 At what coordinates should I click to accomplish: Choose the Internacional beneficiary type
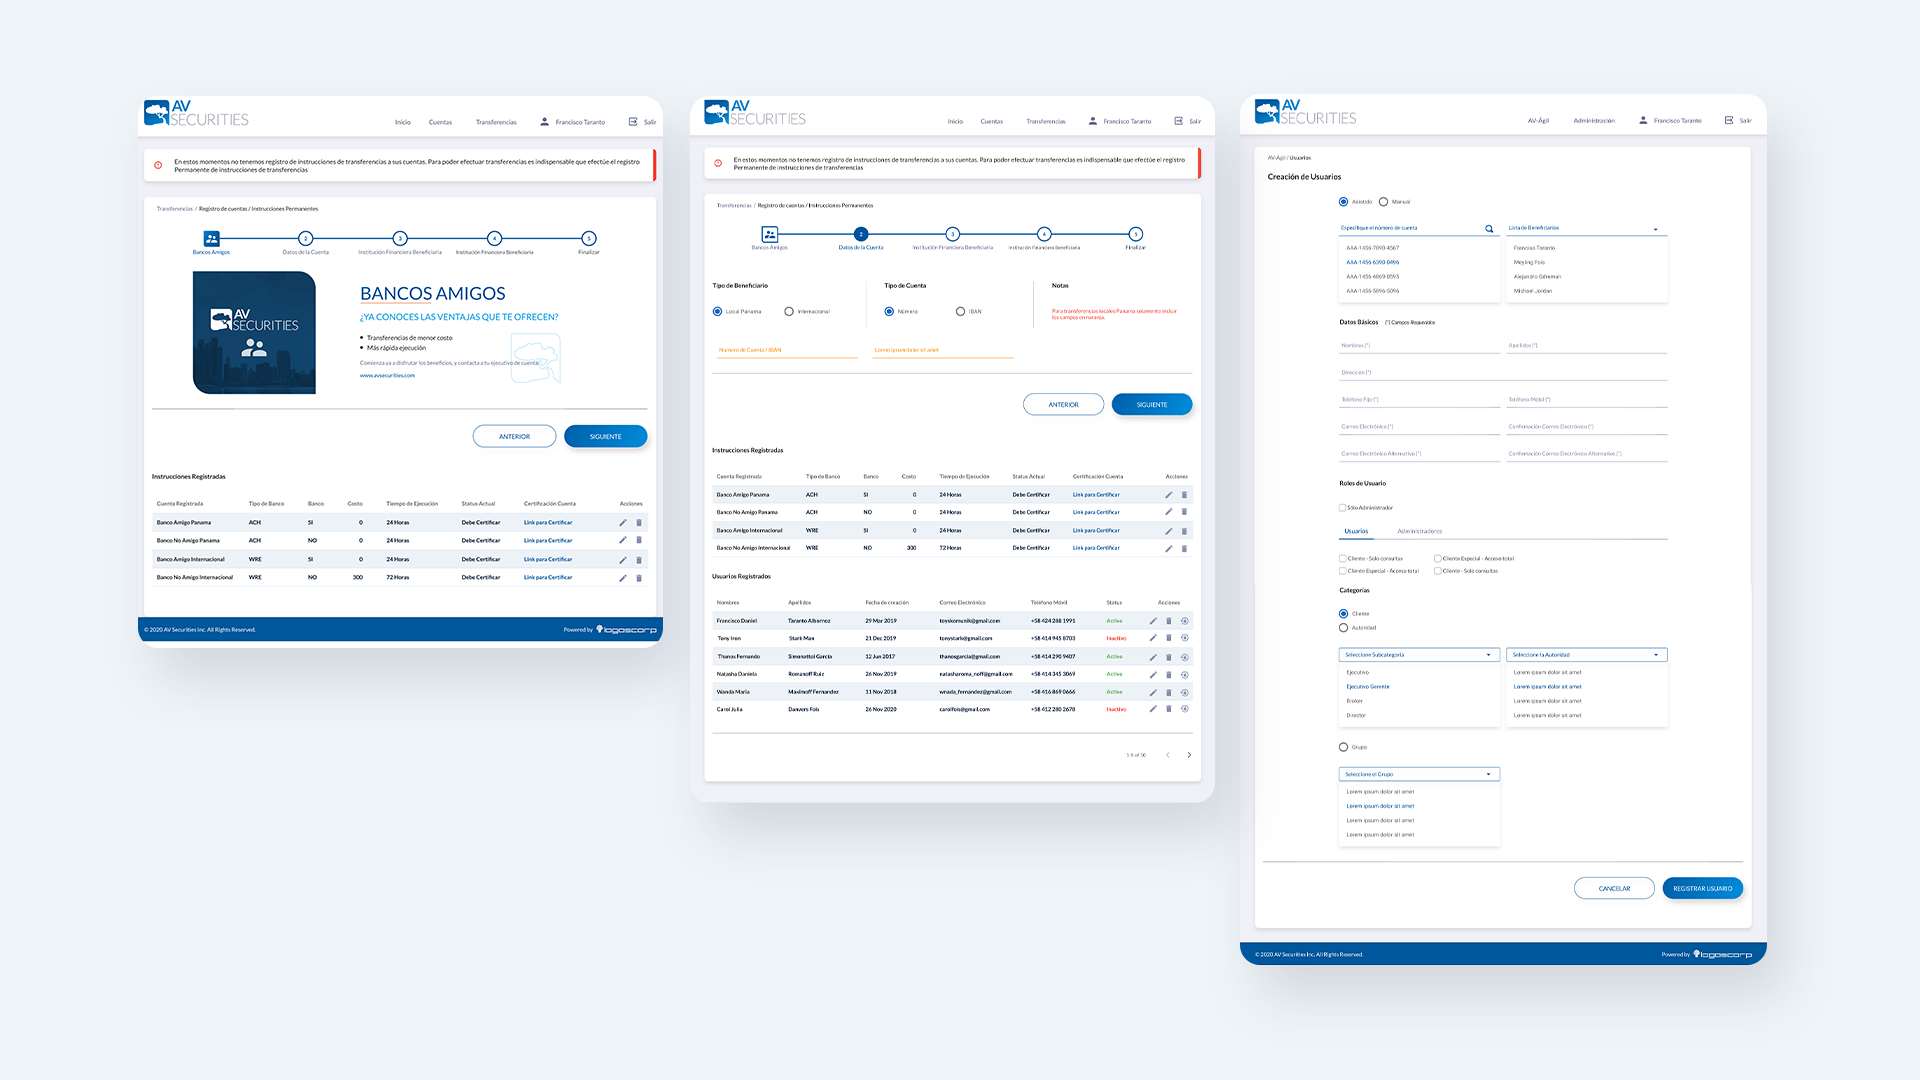tap(789, 312)
